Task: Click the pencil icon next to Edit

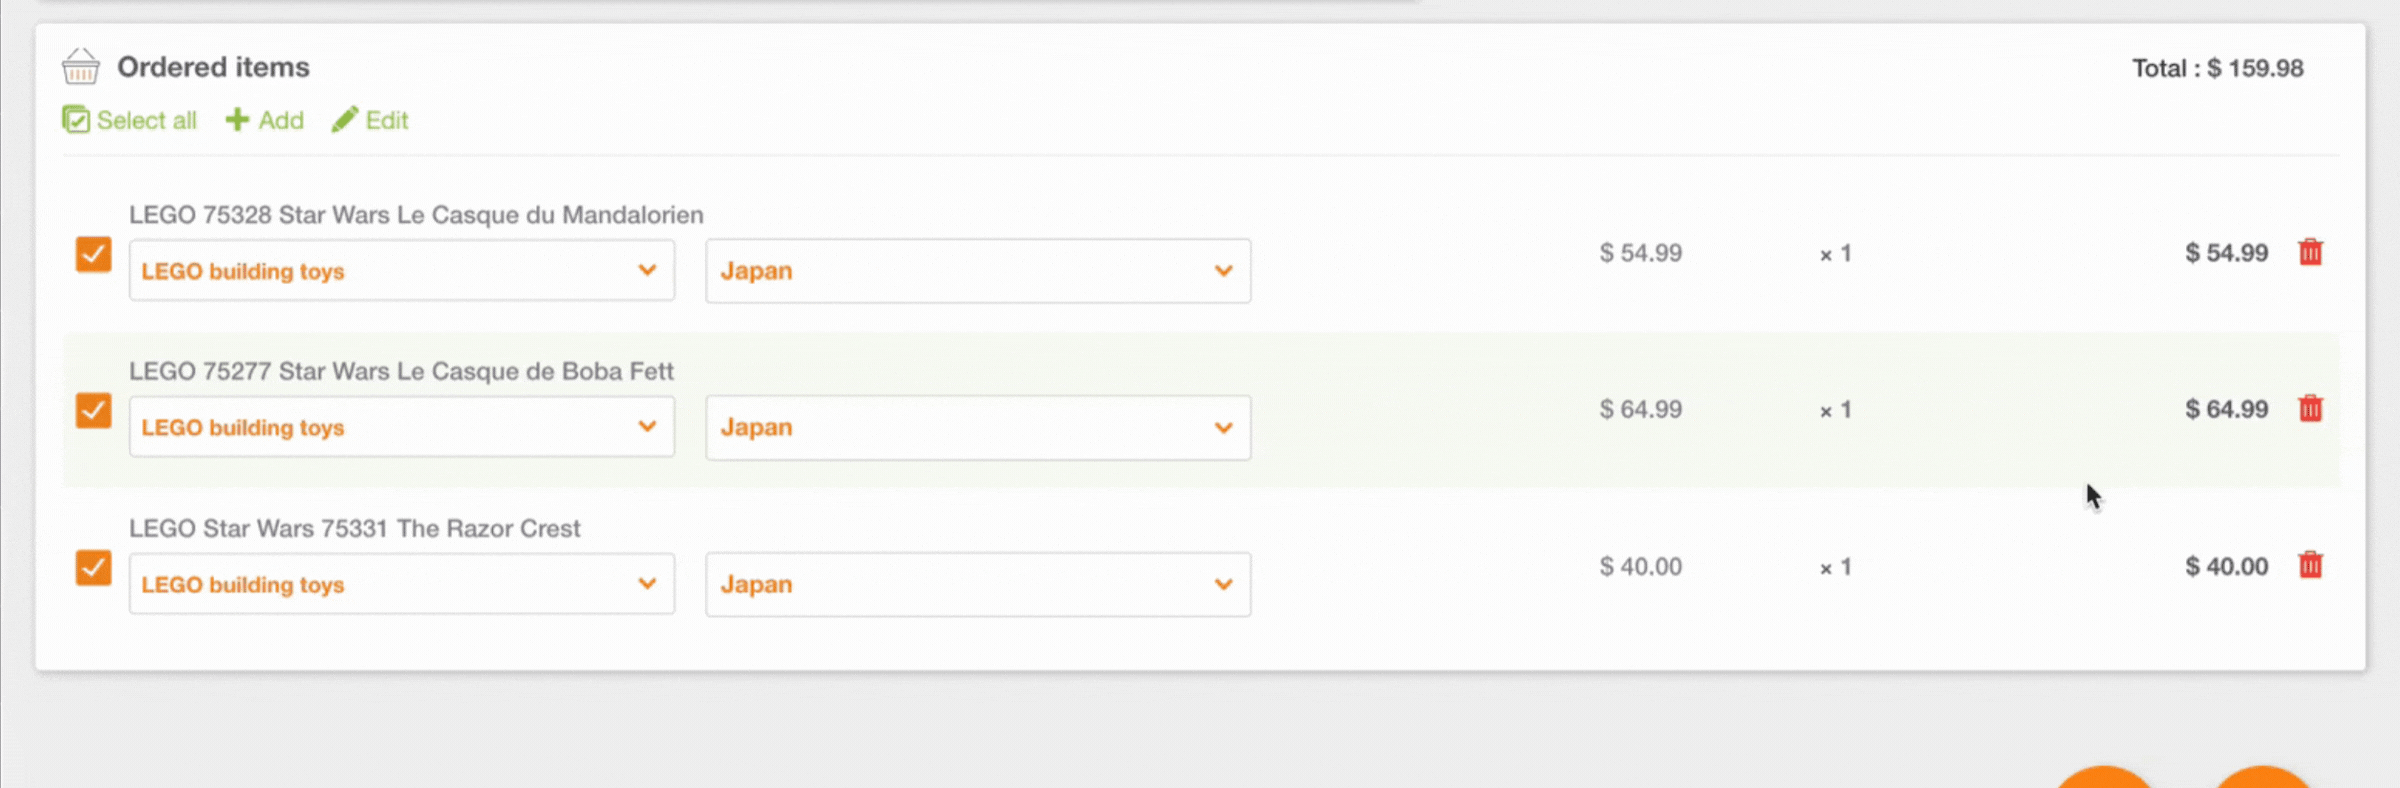Action: (346, 119)
